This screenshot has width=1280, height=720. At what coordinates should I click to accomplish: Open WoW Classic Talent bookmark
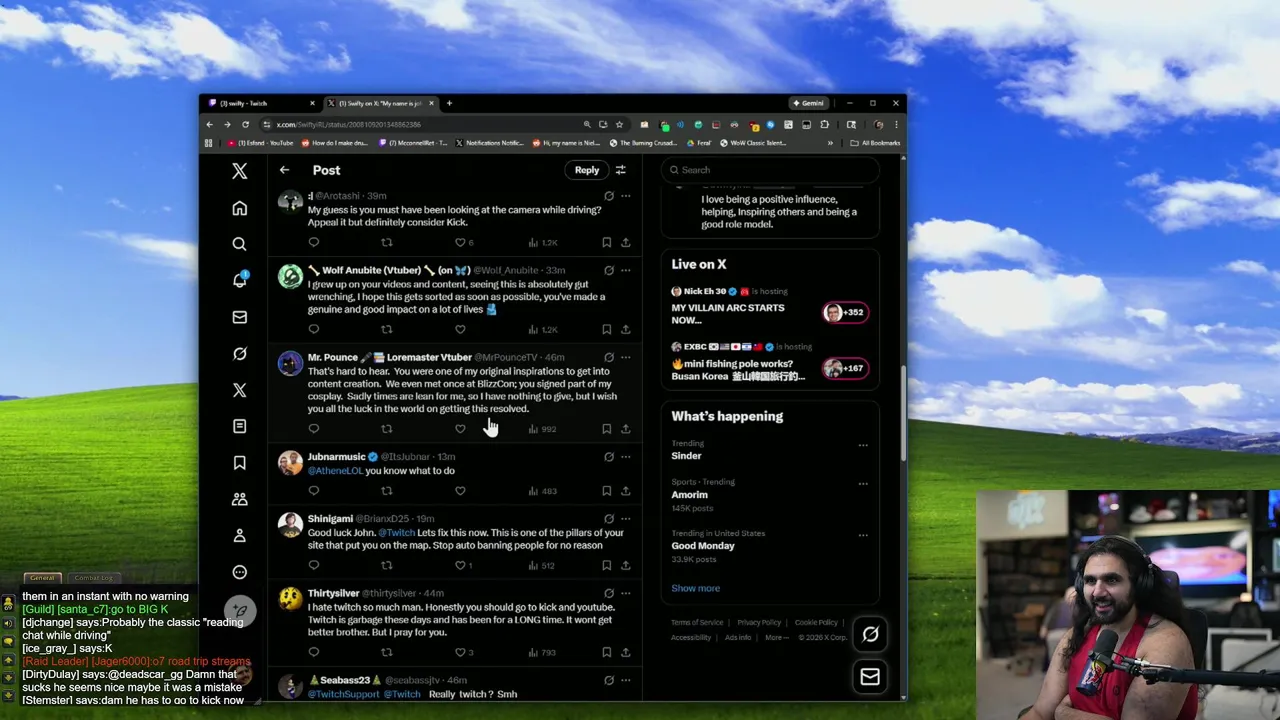752,143
